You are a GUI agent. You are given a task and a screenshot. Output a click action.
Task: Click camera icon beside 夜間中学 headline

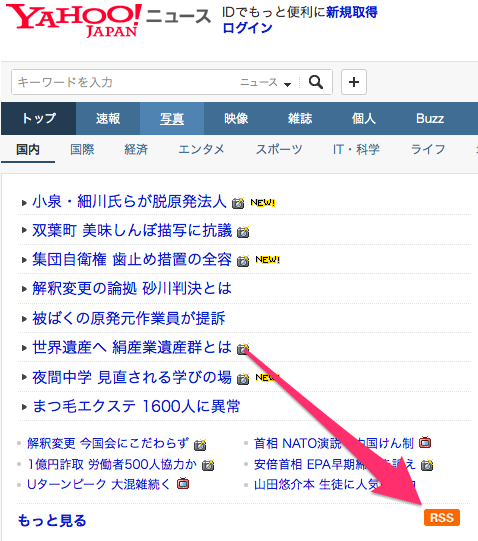[x=243, y=378]
